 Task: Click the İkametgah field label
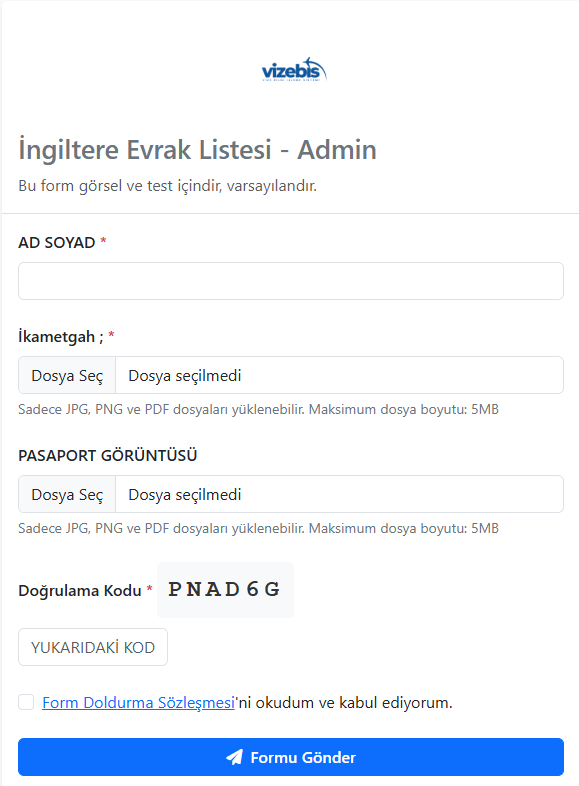[61, 336]
